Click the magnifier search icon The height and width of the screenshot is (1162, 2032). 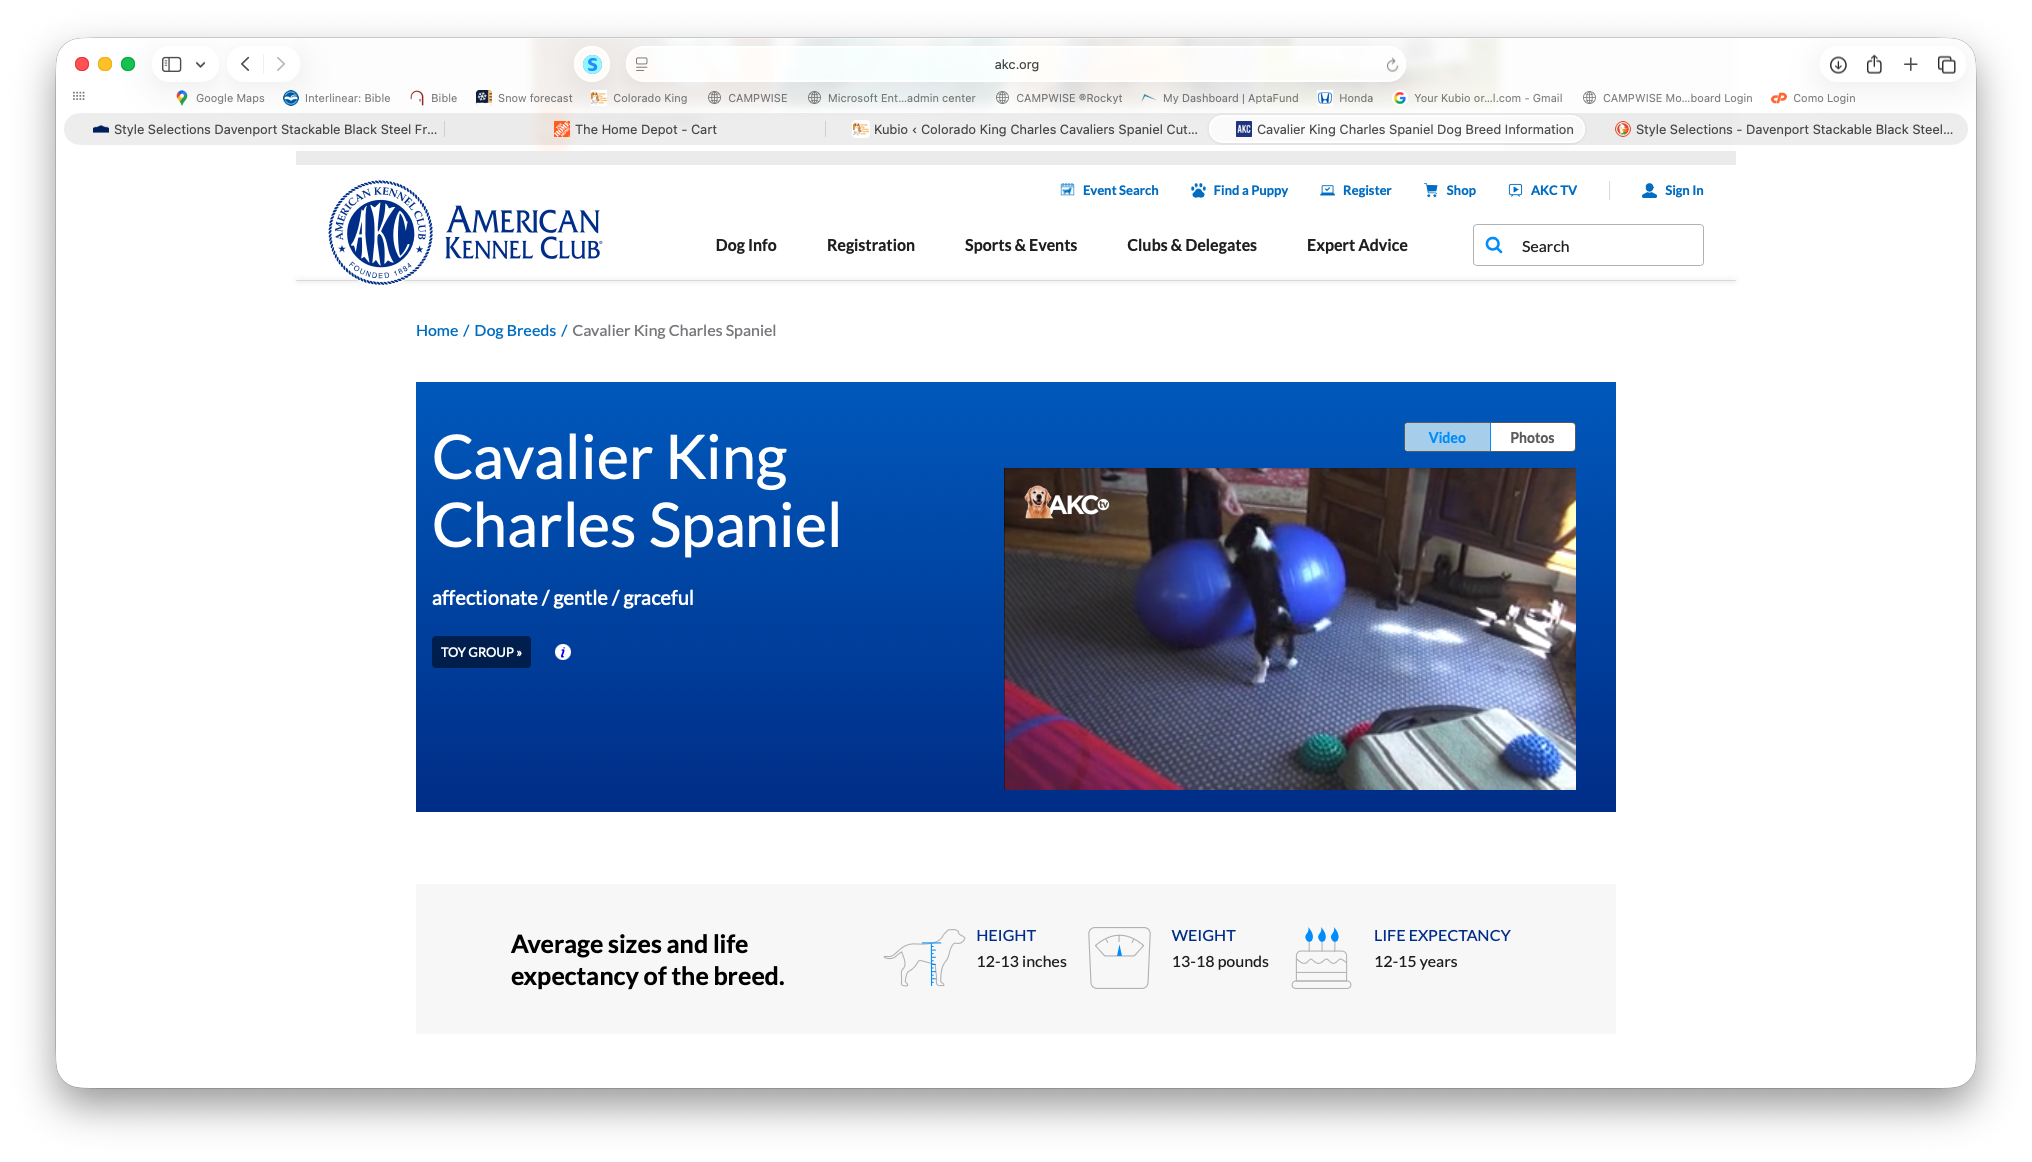pyautogui.click(x=1494, y=245)
